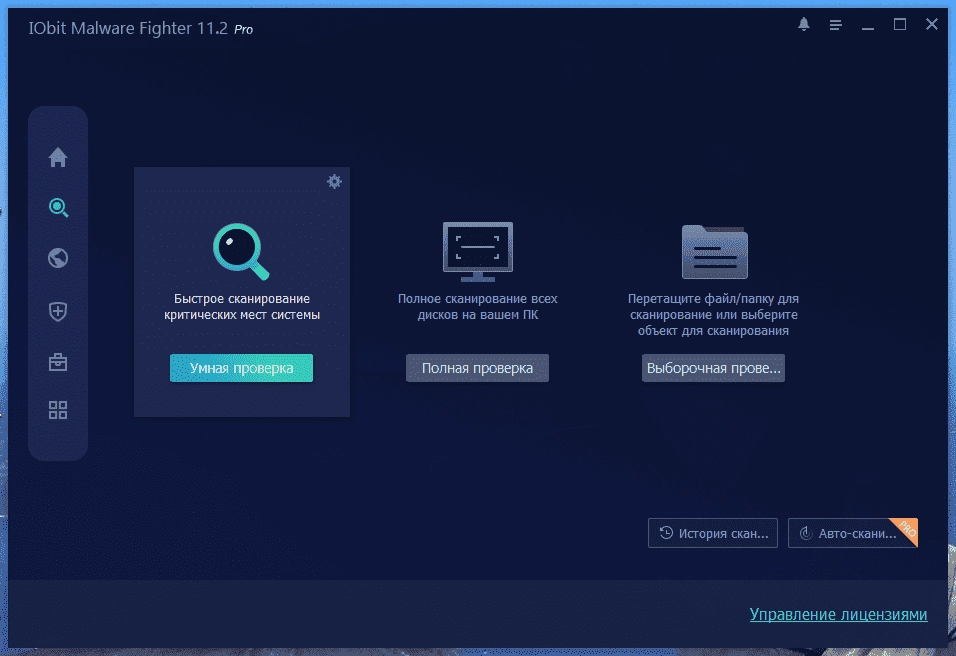
Task: Close the IObit Malware Fighter window
Action: (932, 24)
